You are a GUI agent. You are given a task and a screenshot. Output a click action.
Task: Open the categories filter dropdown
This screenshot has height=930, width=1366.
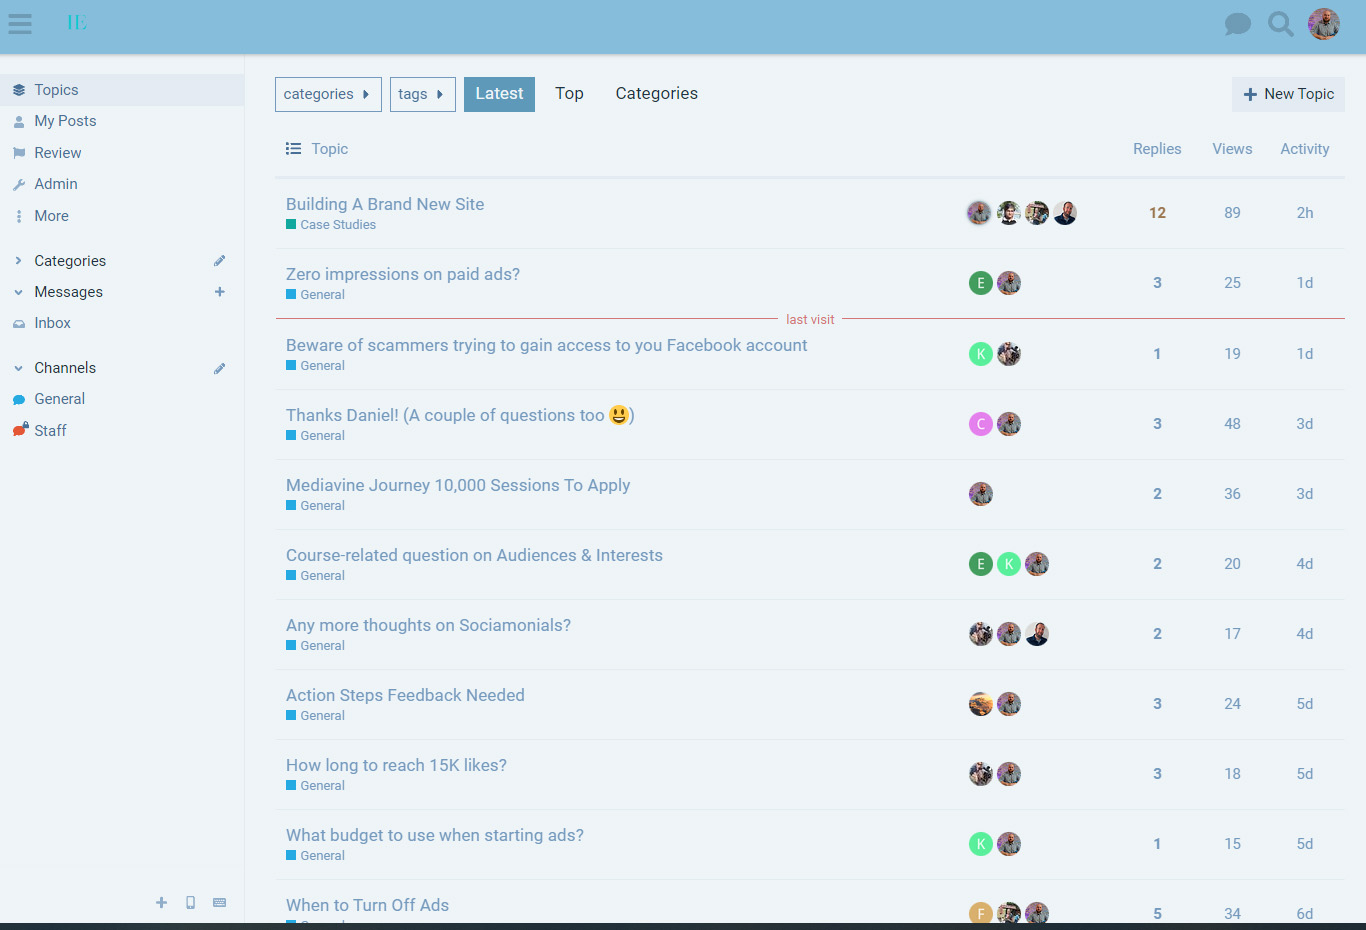click(328, 94)
